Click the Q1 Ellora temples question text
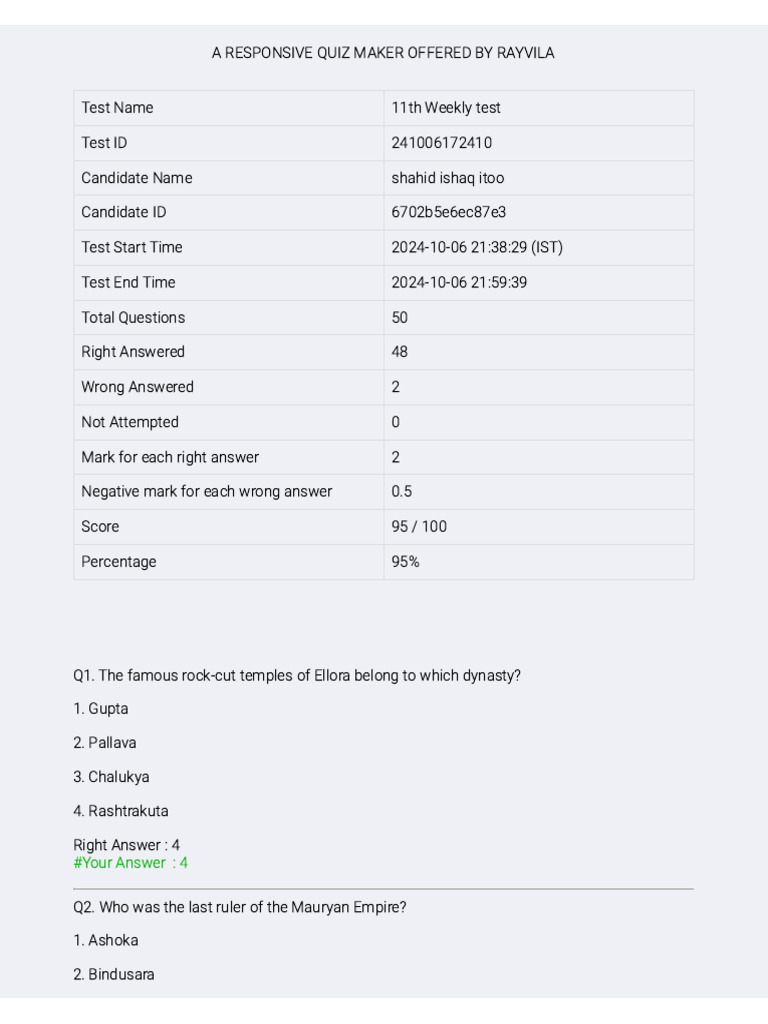The height and width of the screenshot is (1024, 768). tap(297, 676)
